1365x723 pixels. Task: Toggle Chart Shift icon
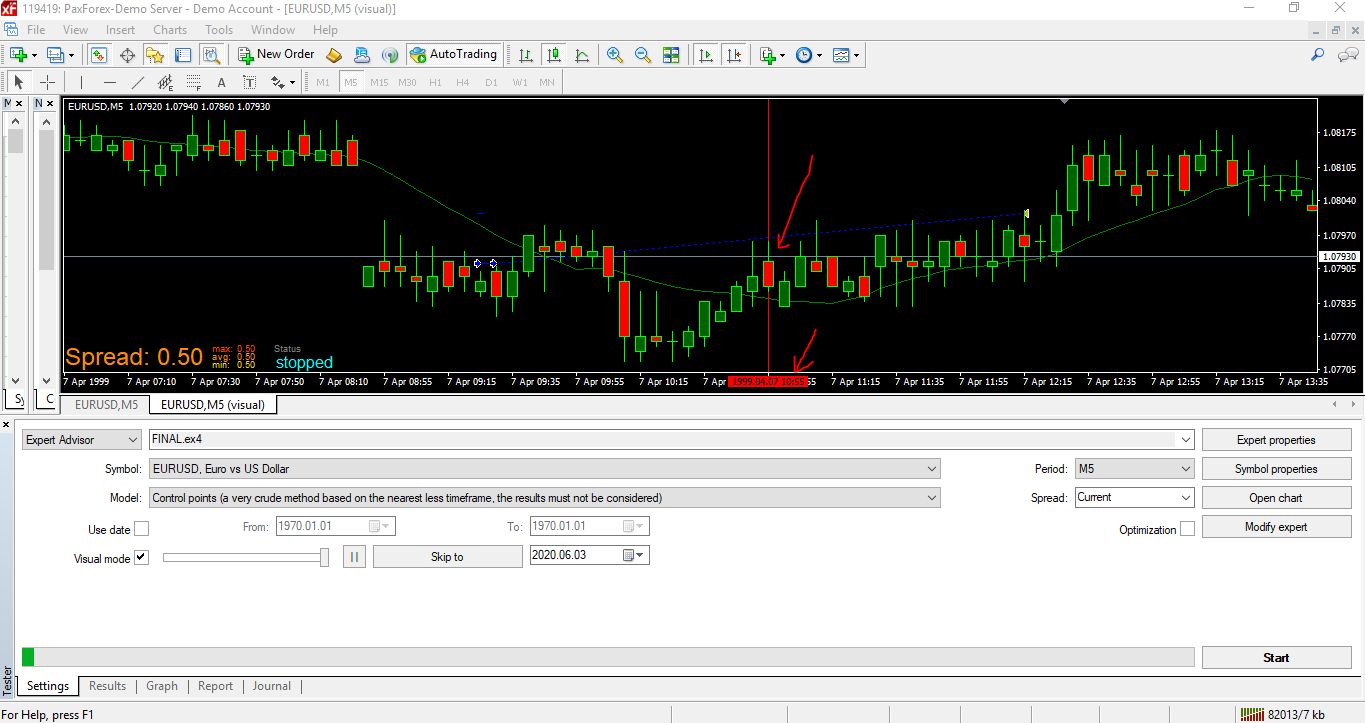tap(735, 55)
